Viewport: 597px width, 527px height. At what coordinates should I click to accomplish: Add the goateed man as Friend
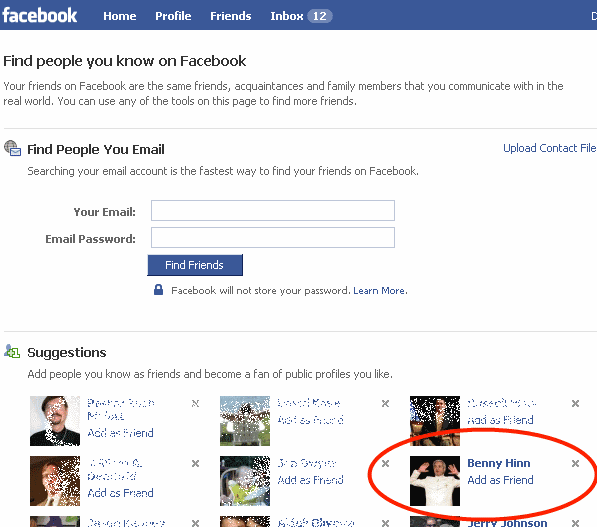coord(120,433)
